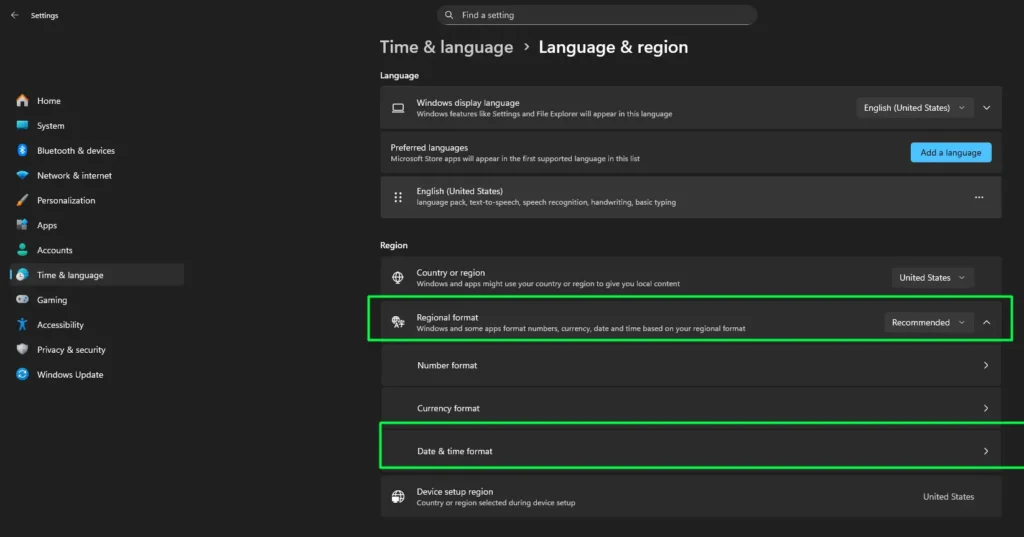Open the three-dot menu for English (United States)
This screenshot has height=537, width=1024.
[979, 197]
